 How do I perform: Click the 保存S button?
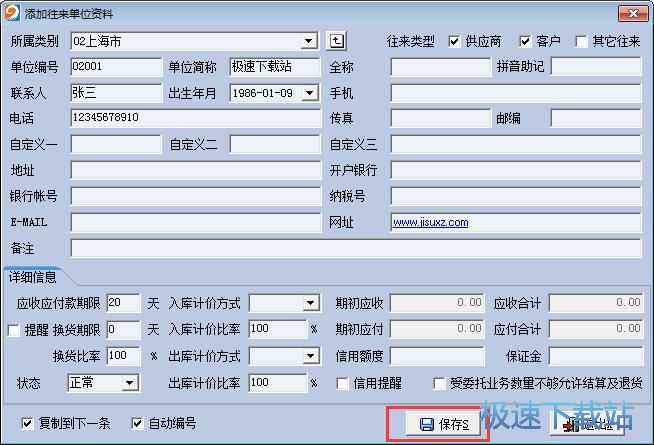443,424
